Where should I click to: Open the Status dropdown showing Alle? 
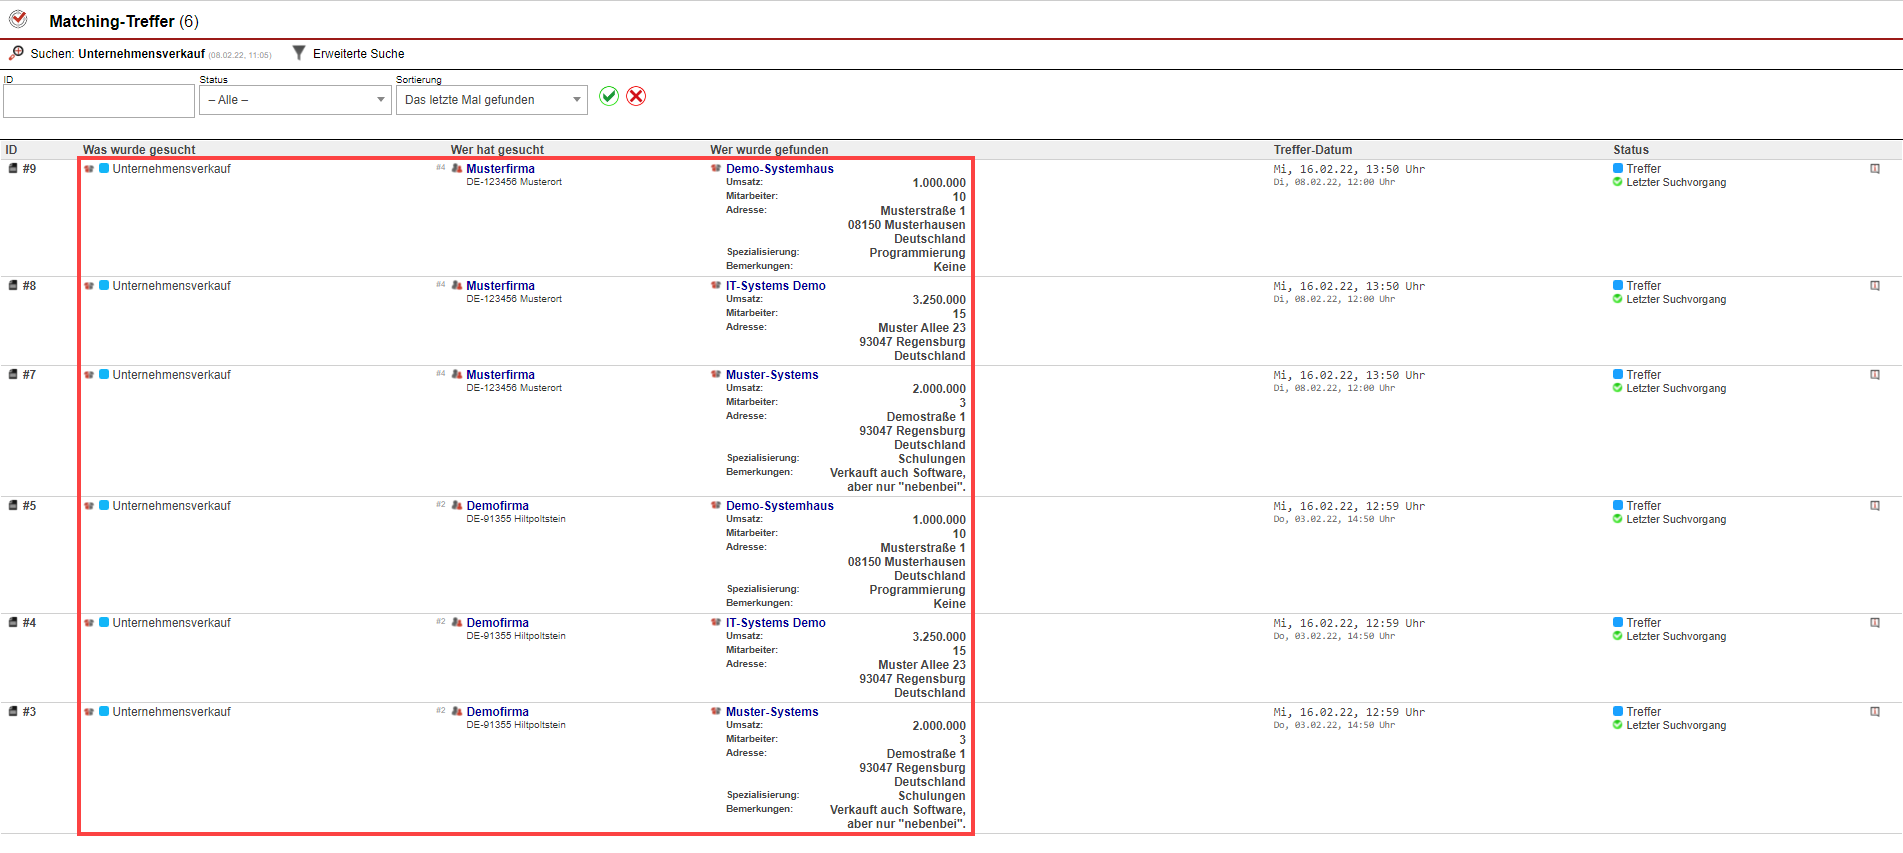pyautogui.click(x=295, y=100)
